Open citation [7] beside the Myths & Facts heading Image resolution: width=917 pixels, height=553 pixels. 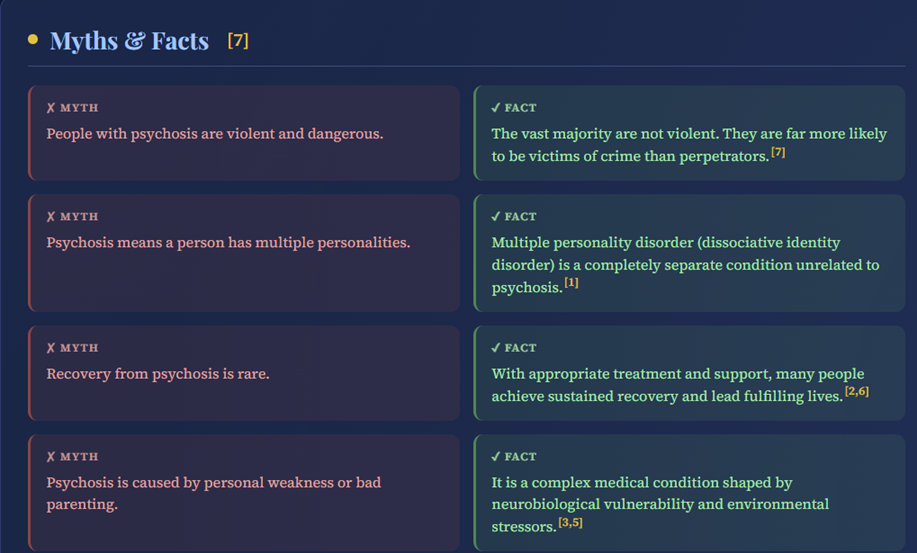point(238,41)
